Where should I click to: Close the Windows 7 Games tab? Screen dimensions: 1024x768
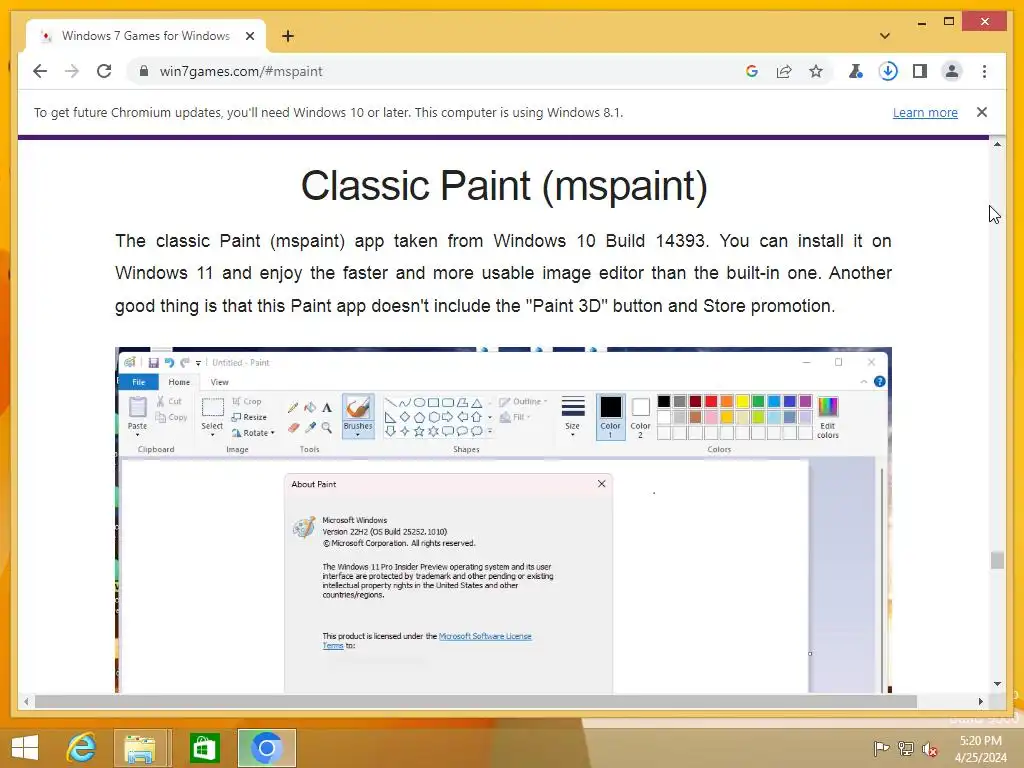pos(249,36)
